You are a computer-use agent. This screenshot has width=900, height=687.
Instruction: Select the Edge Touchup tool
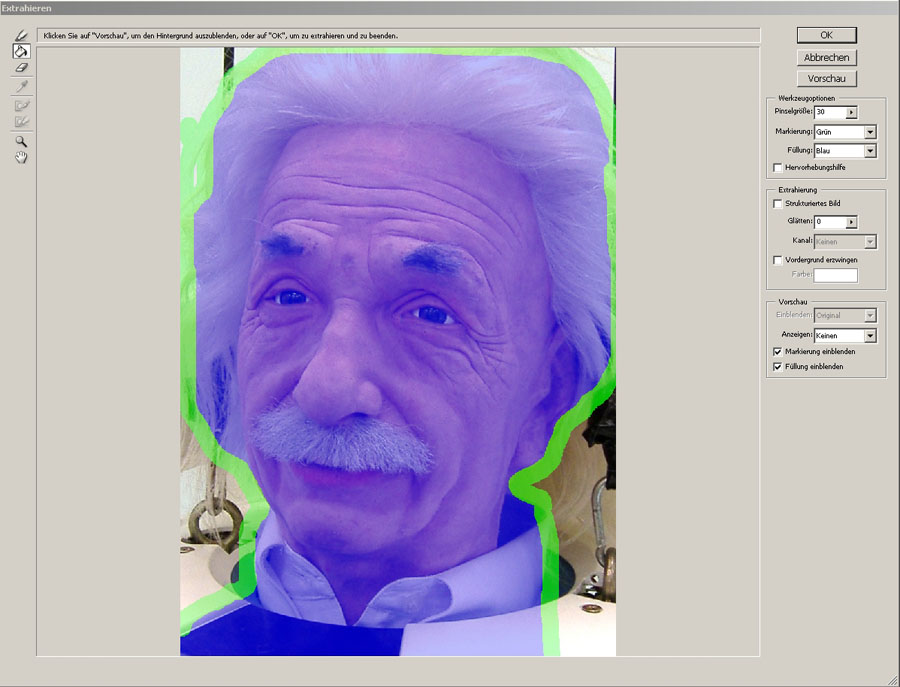click(20, 121)
